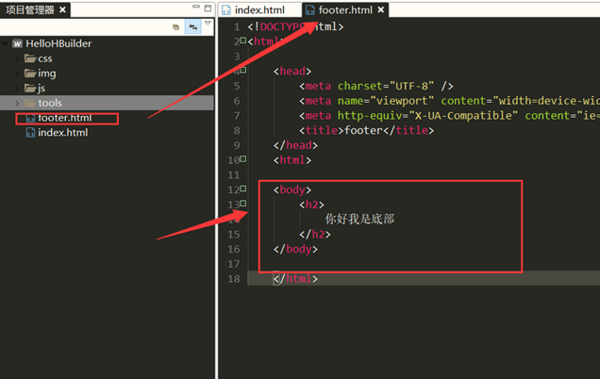Maximize the project manager panel
The width and height of the screenshot is (600, 379).
208,8
